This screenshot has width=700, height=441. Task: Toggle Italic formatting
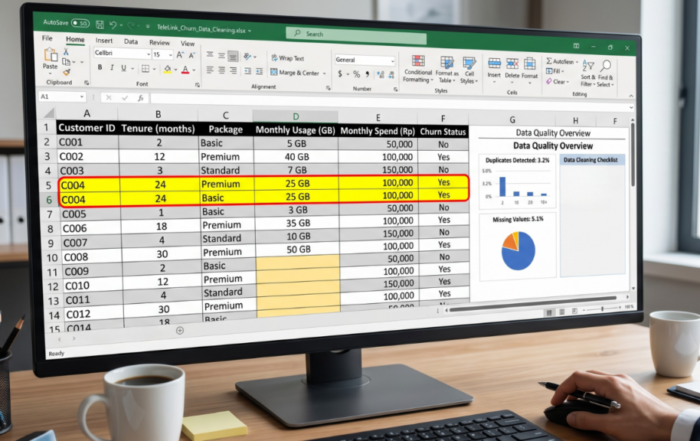click(112, 68)
